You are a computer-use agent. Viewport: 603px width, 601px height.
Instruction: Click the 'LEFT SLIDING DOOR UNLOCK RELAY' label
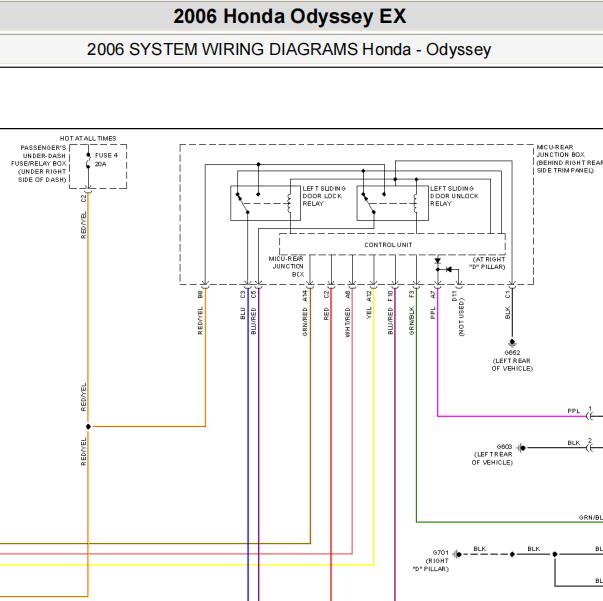pos(454,196)
